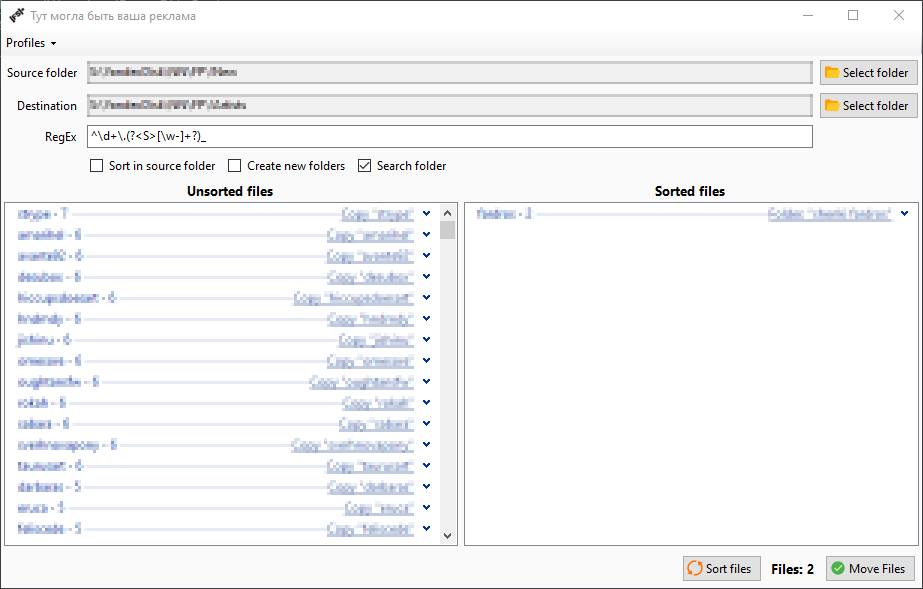Enable the Sort in source folder checkbox
This screenshot has height=589, width=923.
tap(97, 166)
